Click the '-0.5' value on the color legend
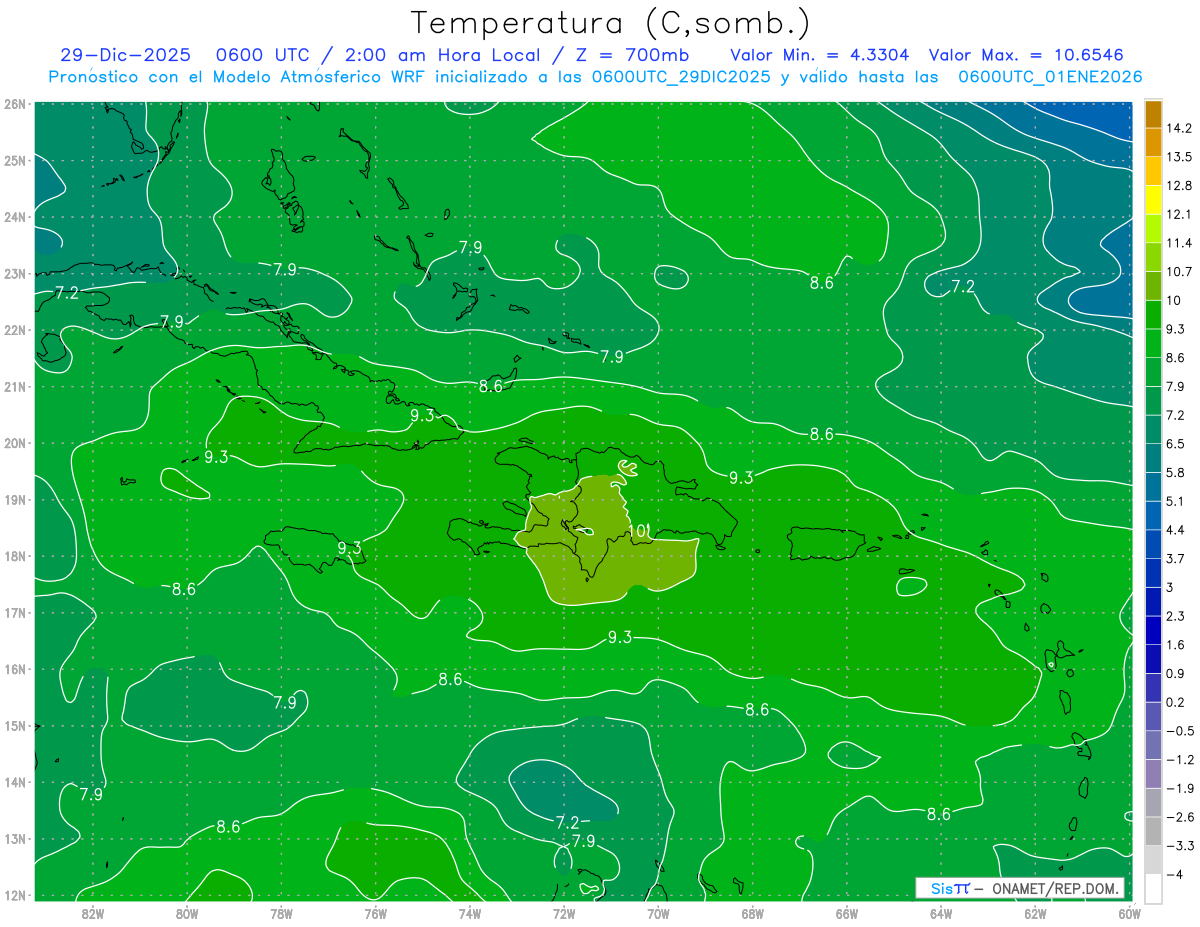1200x927 pixels. (1179, 731)
